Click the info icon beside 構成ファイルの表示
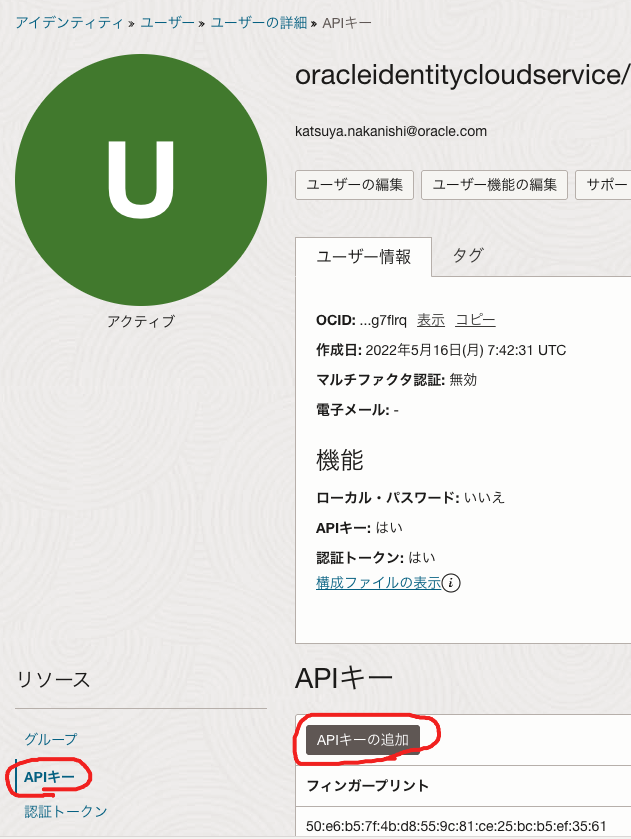Screen dimensions: 631x839 [451, 582]
